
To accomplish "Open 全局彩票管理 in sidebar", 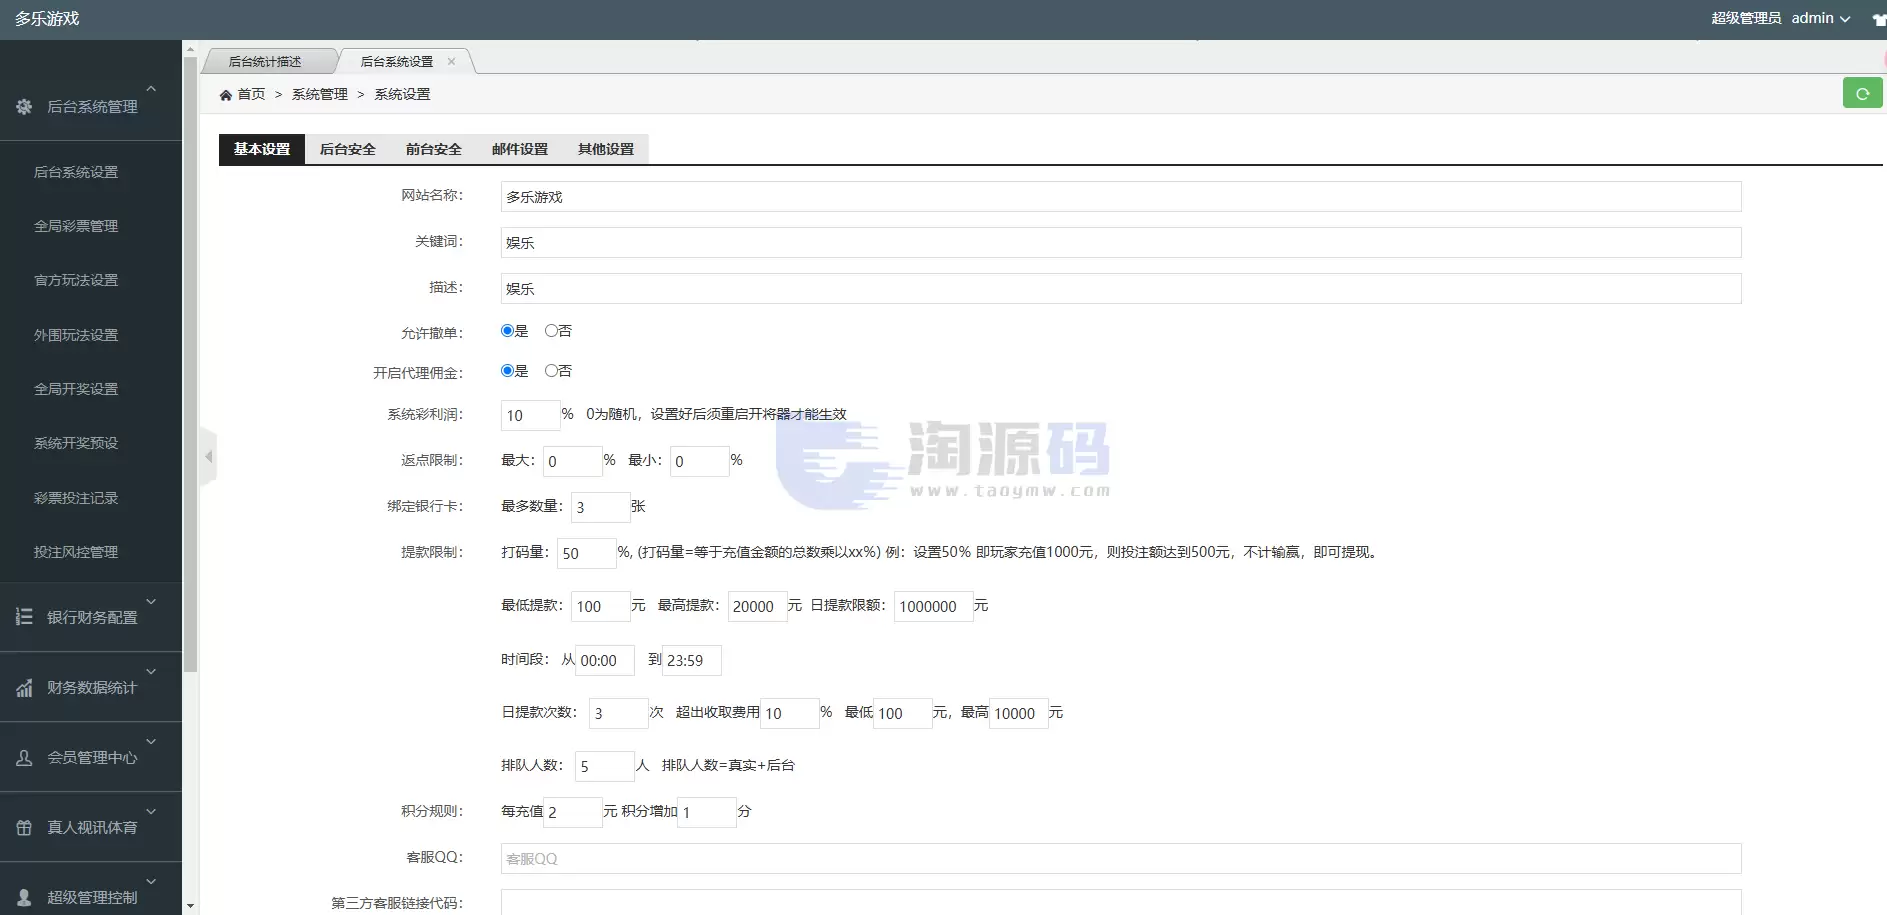I will coord(76,226).
